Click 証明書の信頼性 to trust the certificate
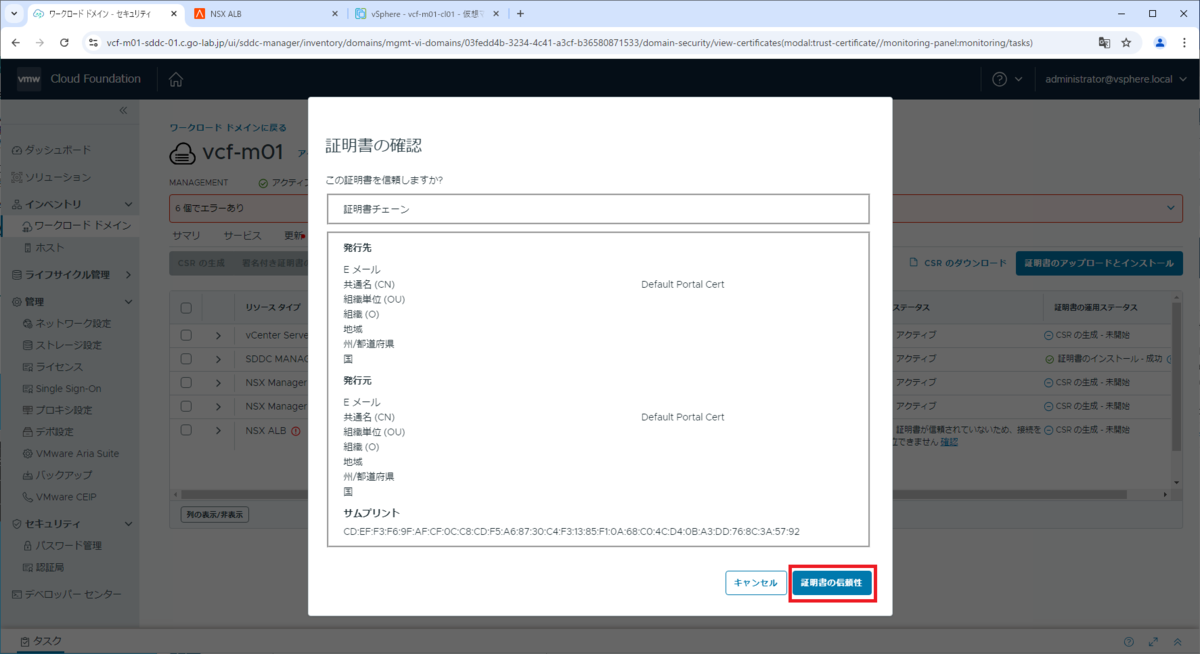Image resolution: width=1200 pixels, height=654 pixels. (832, 582)
